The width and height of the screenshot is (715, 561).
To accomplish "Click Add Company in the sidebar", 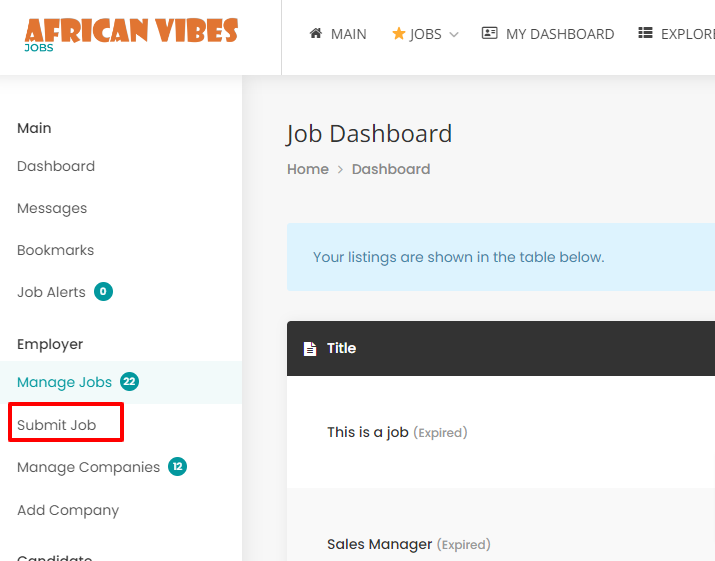I will coord(68,510).
